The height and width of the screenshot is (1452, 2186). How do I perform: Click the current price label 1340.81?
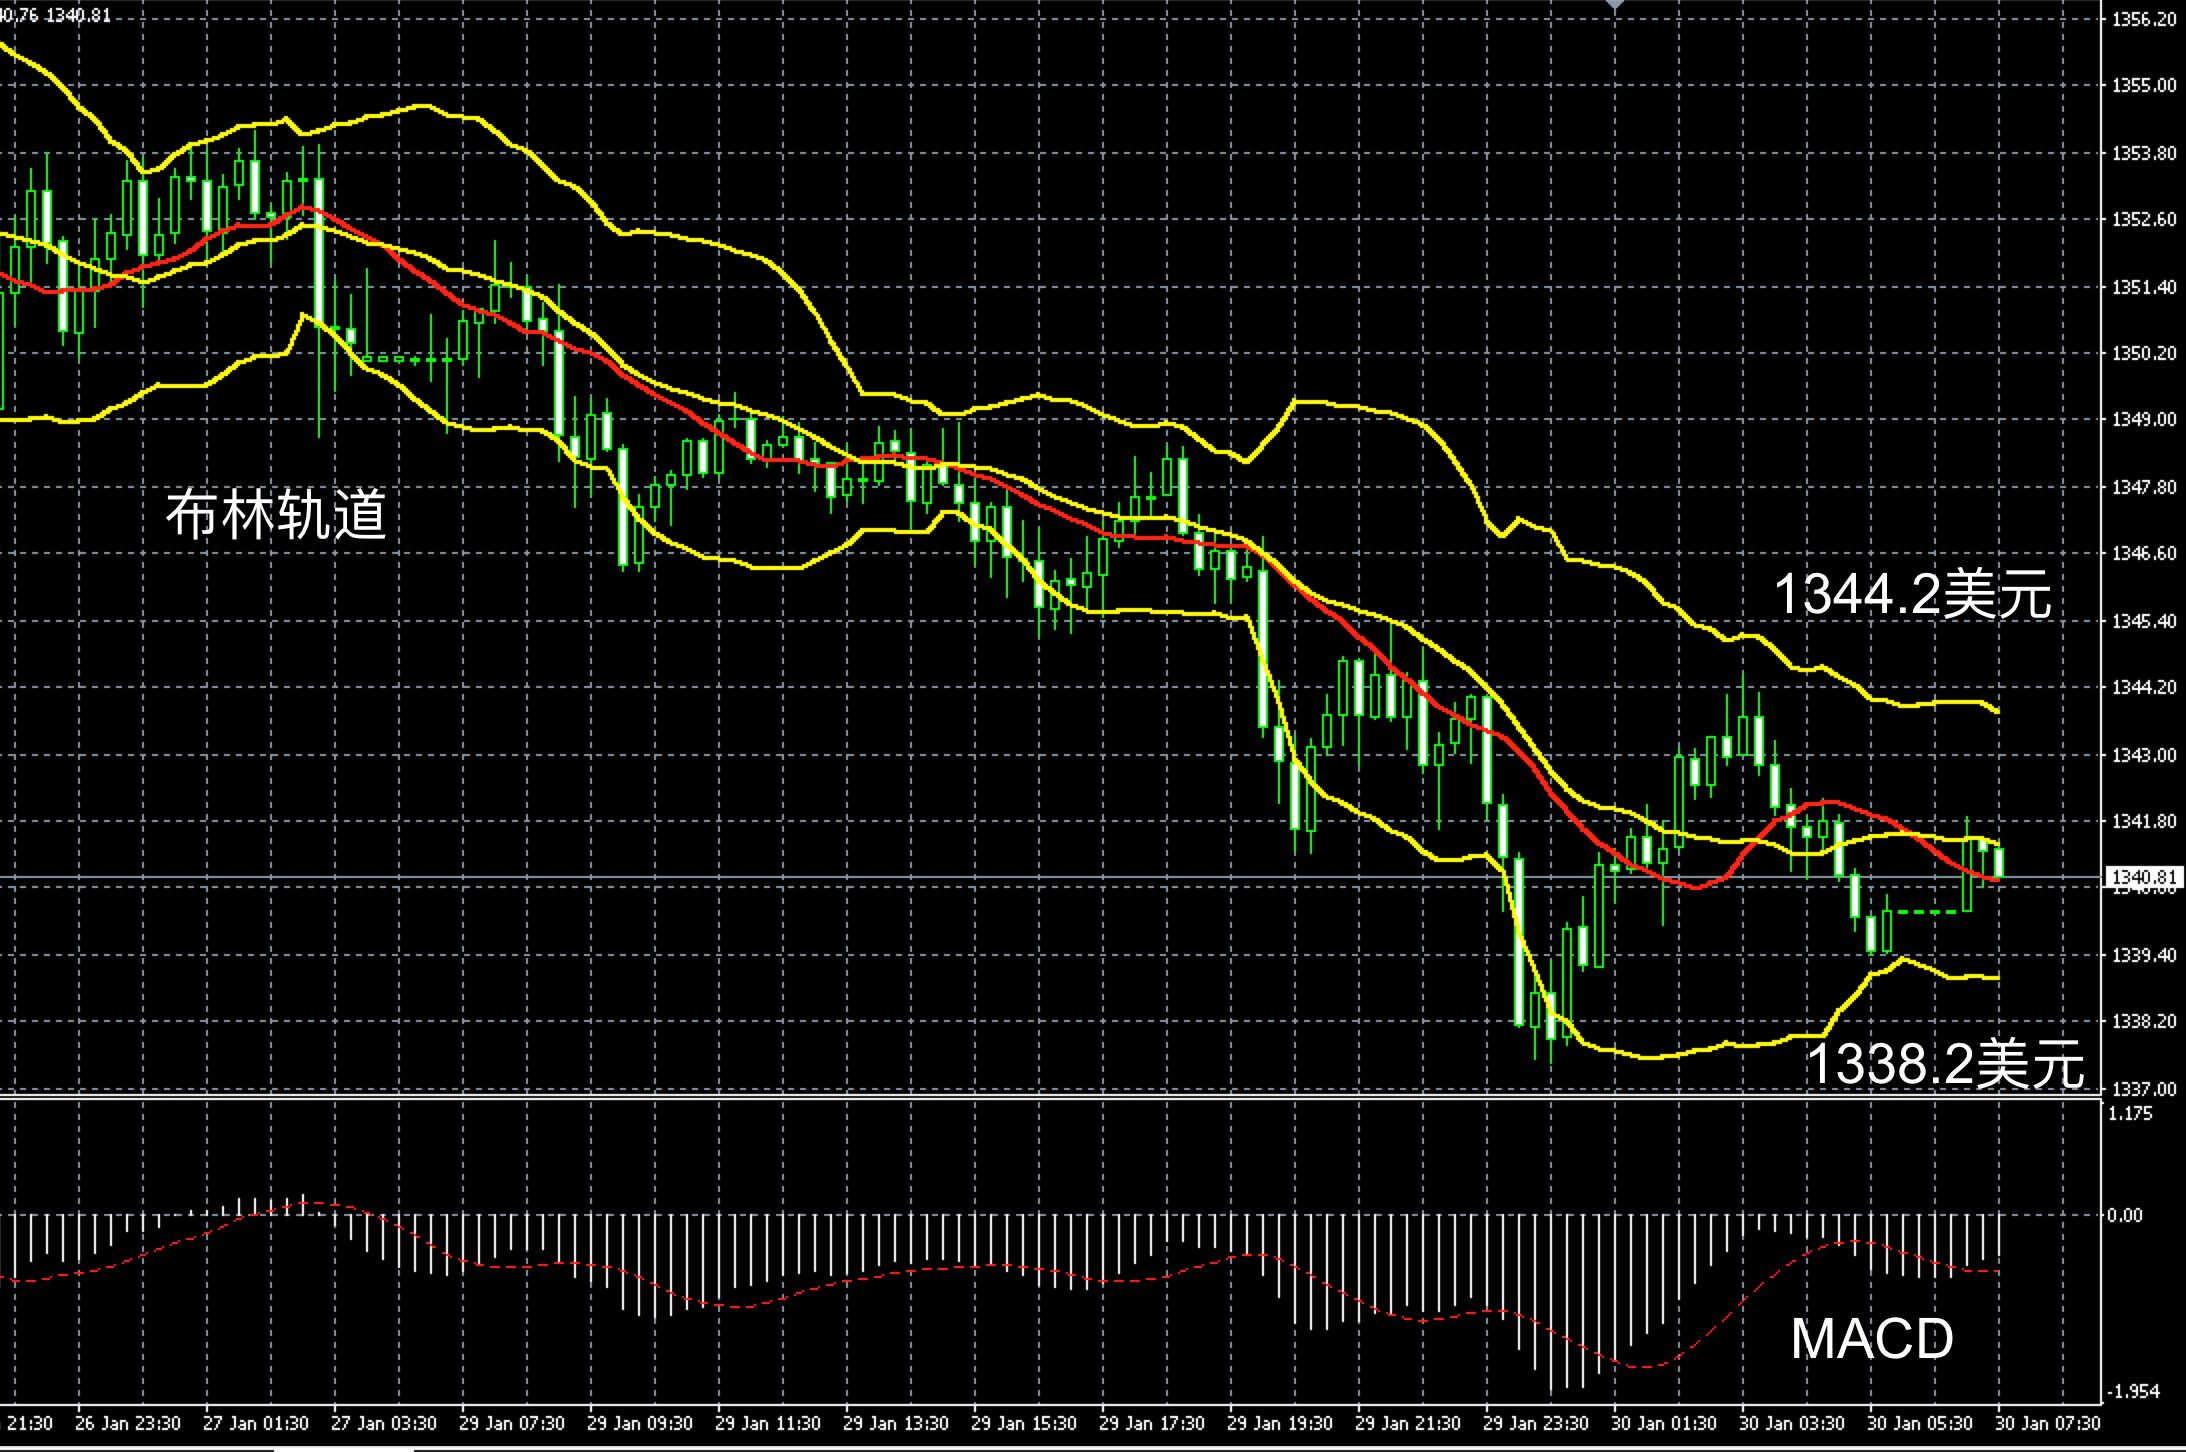(x=2141, y=878)
